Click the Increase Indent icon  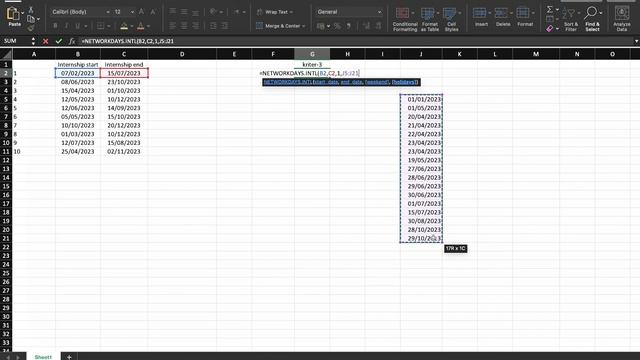pos(224,26)
